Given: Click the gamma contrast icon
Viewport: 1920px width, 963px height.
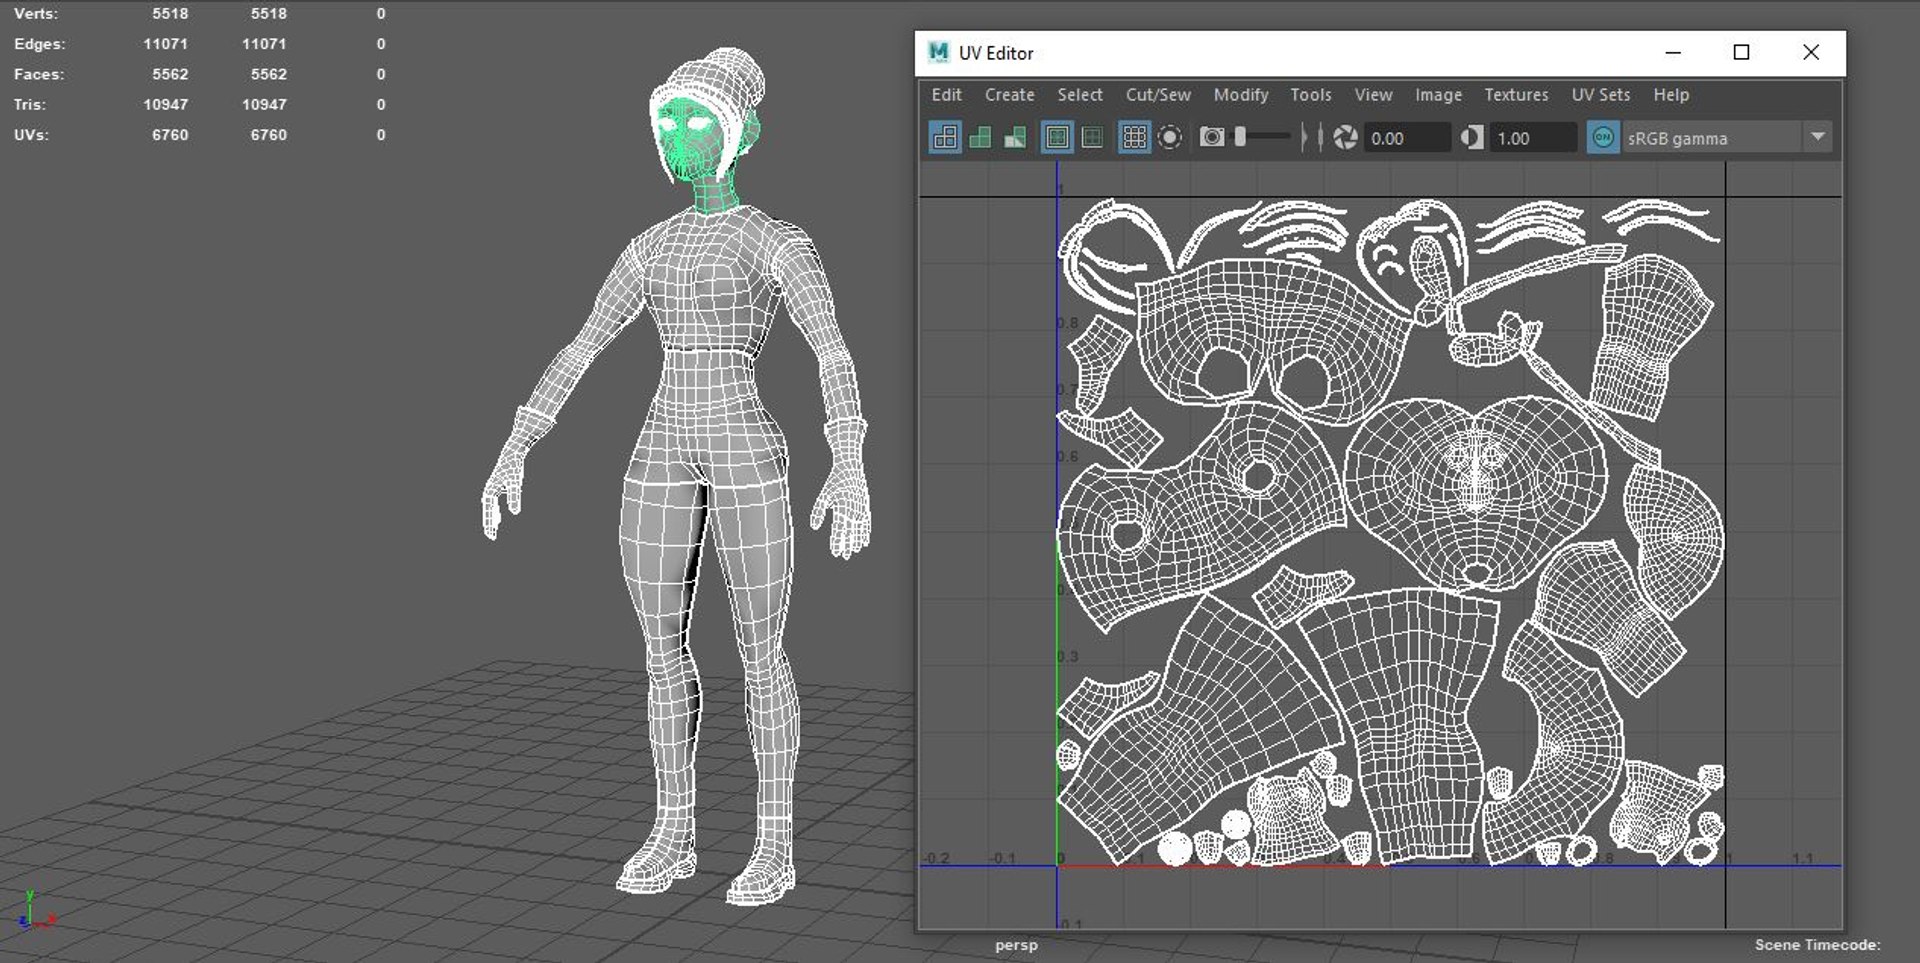Looking at the screenshot, I should coord(1472,137).
